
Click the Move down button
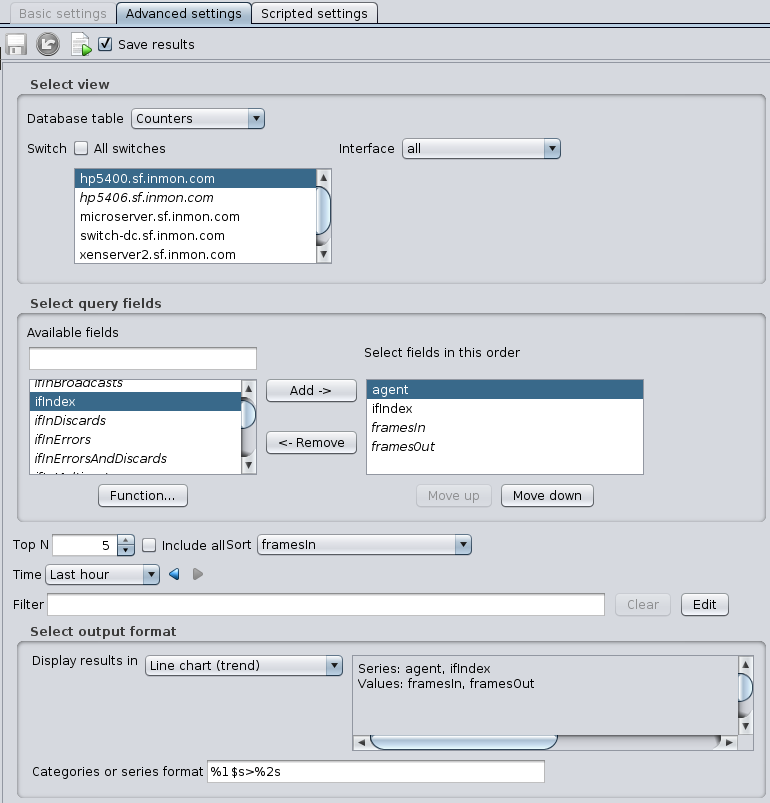point(547,496)
